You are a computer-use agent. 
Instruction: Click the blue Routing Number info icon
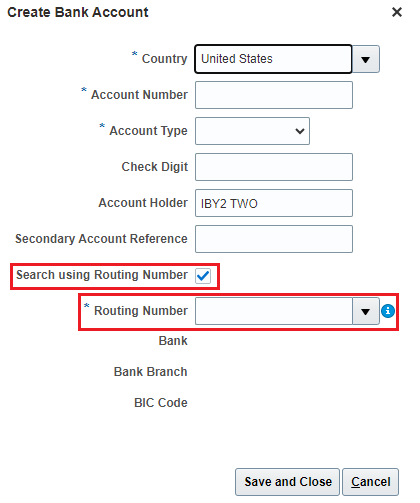pyautogui.click(x=388, y=311)
